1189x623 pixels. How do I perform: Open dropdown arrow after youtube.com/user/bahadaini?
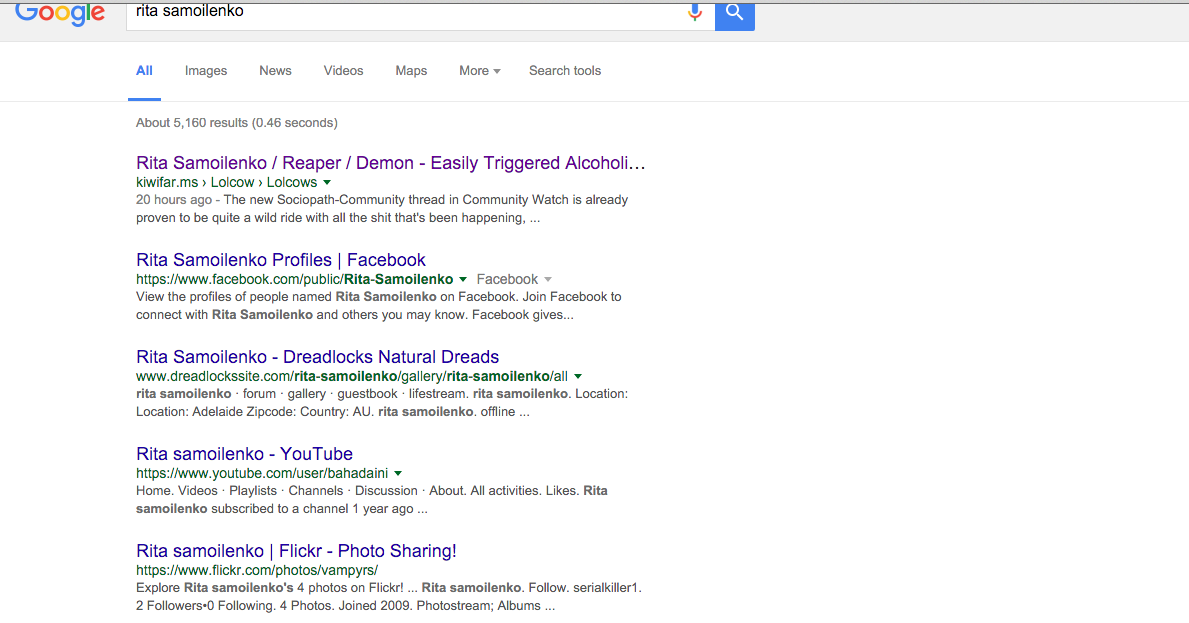[x=398, y=474]
